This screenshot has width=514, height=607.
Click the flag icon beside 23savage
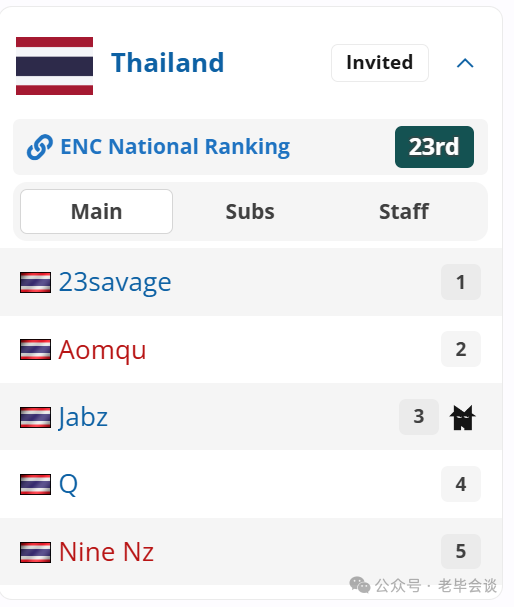tap(35, 282)
